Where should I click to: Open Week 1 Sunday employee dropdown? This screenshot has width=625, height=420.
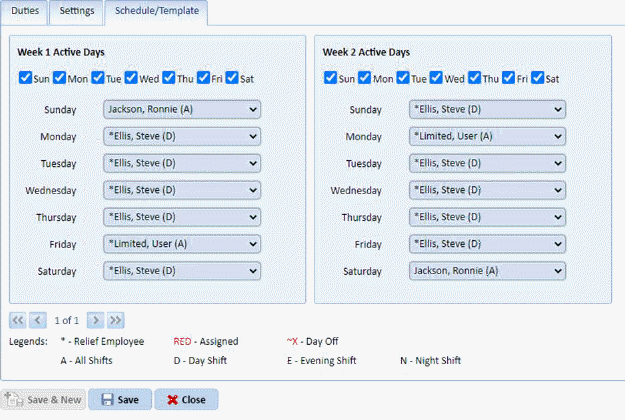(182, 109)
